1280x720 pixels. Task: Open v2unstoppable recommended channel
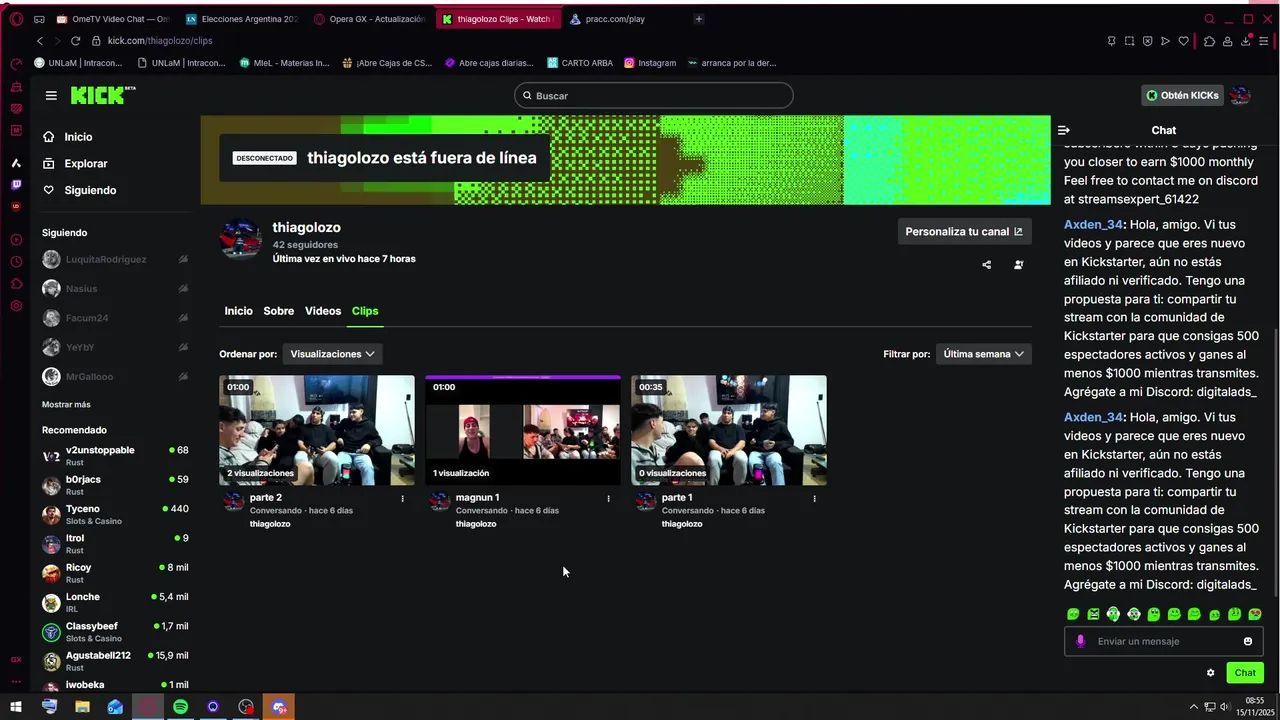point(115,455)
